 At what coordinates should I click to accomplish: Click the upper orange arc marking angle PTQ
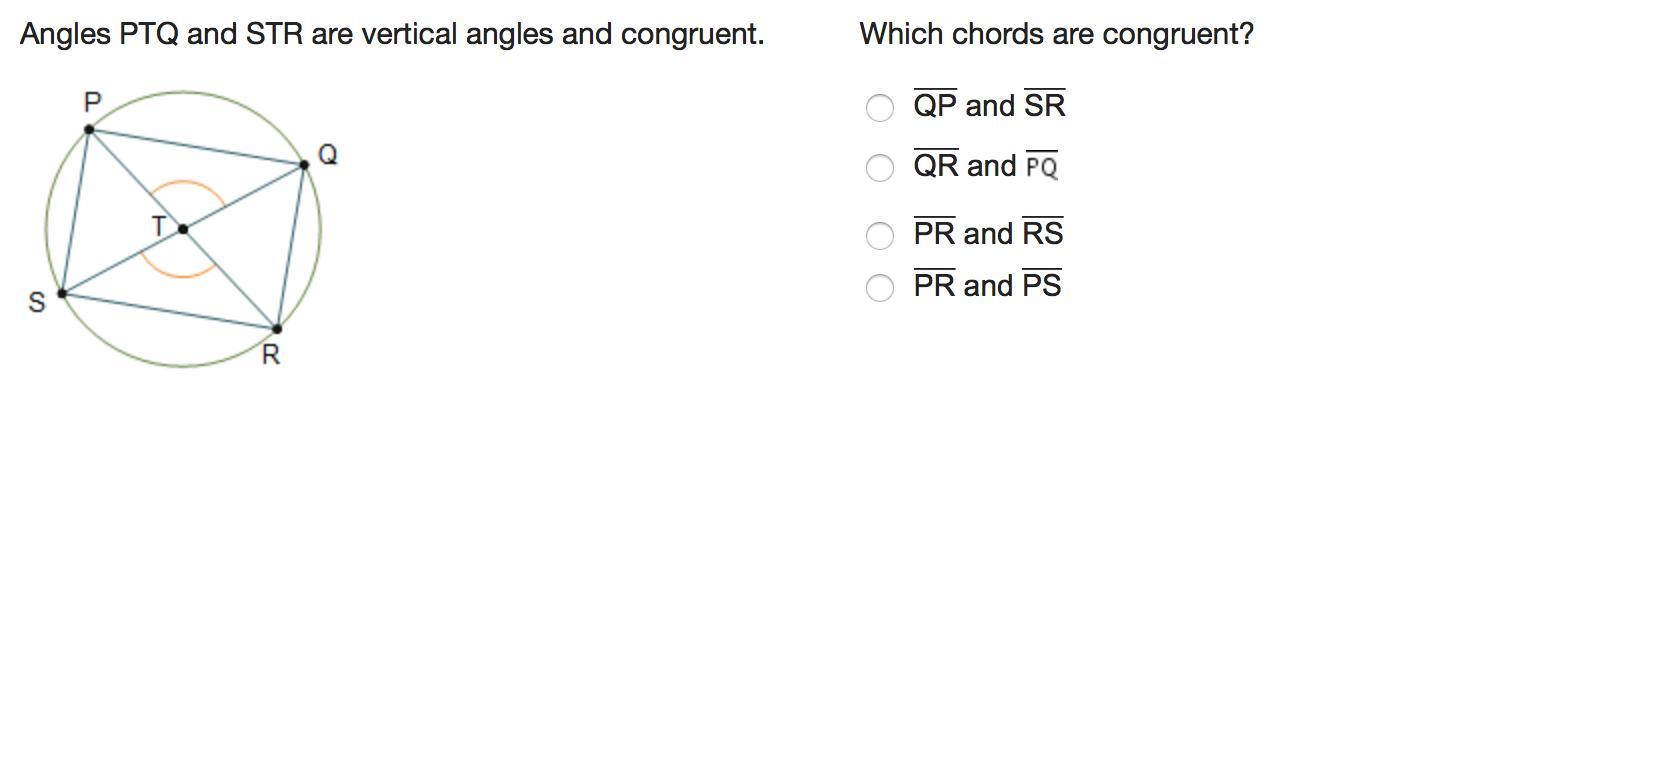(x=184, y=182)
